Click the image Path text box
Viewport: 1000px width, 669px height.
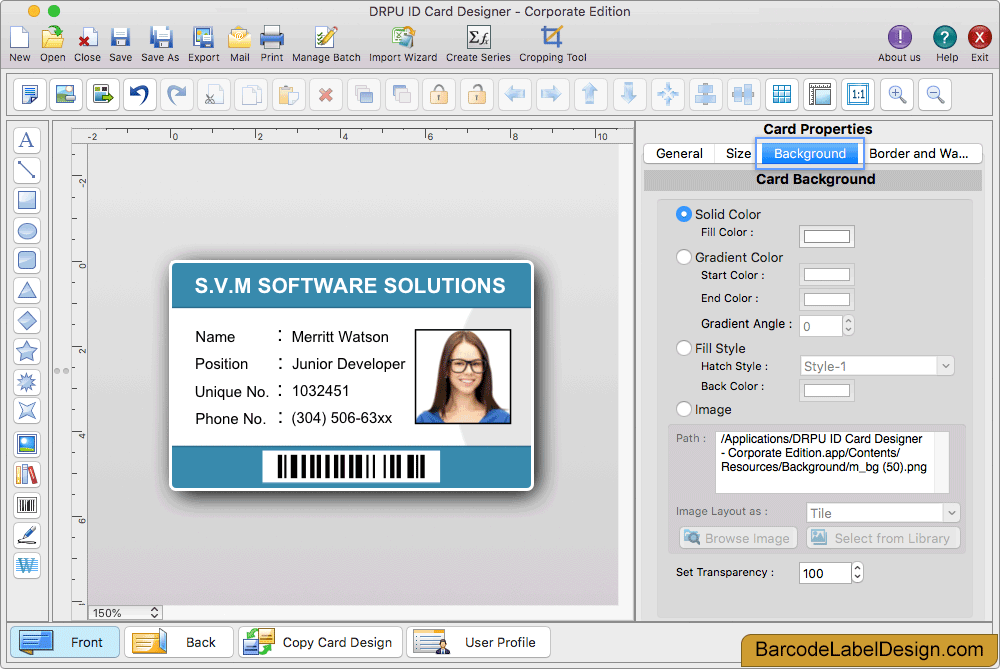click(x=832, y=462)
